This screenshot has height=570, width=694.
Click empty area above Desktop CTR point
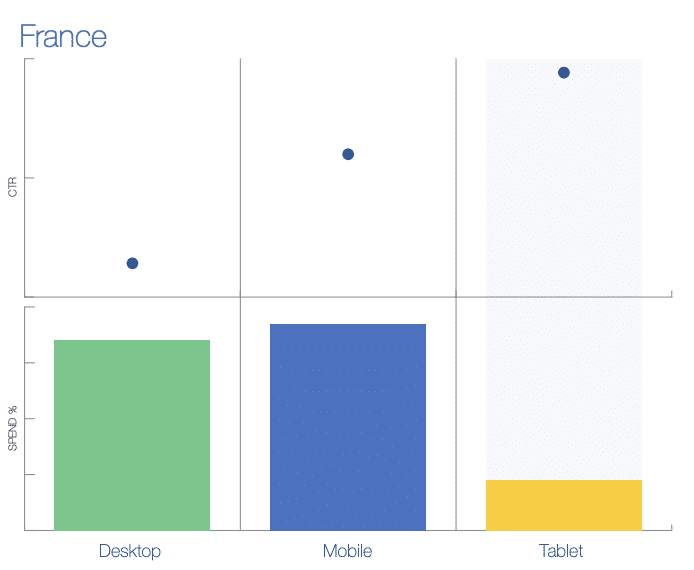[x=132, y=155]
